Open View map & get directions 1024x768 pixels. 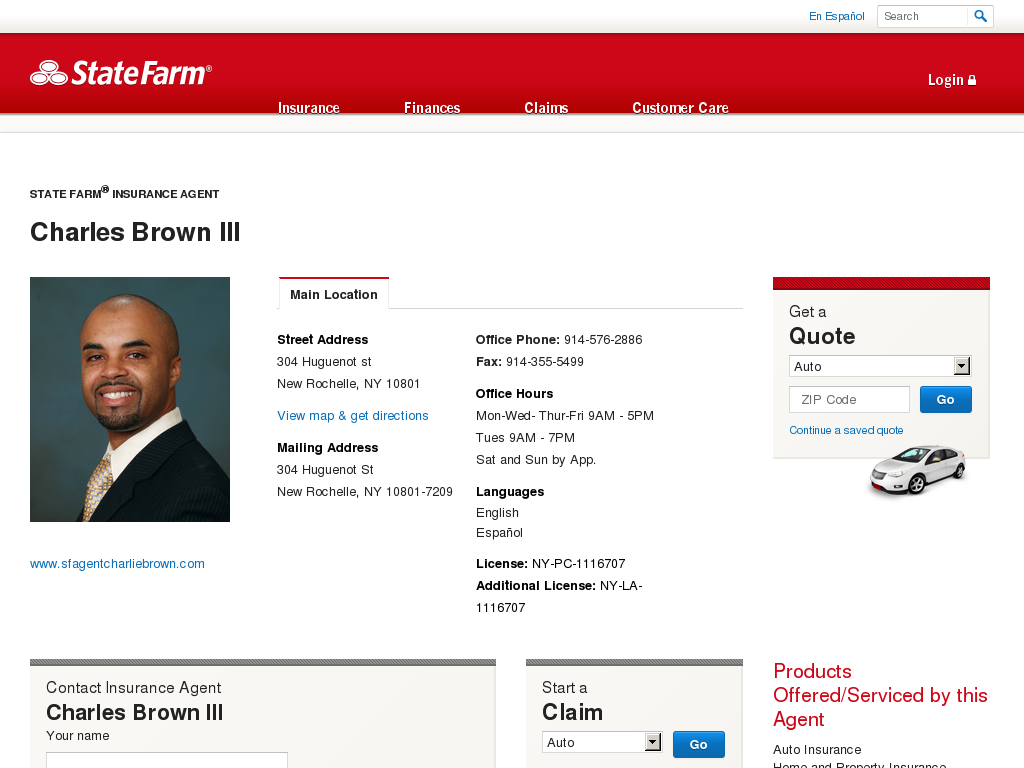353,415
